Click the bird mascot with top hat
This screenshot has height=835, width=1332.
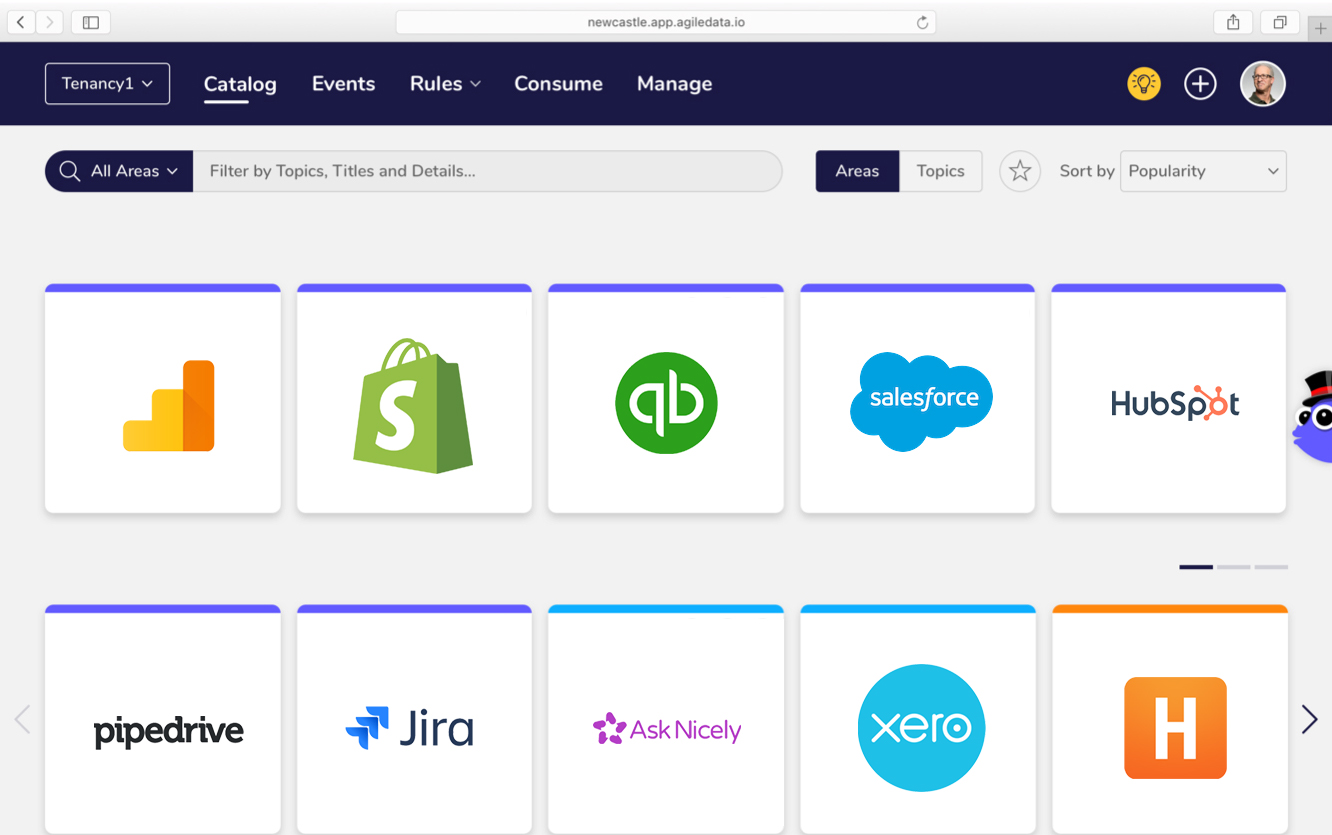point(1312,416)
